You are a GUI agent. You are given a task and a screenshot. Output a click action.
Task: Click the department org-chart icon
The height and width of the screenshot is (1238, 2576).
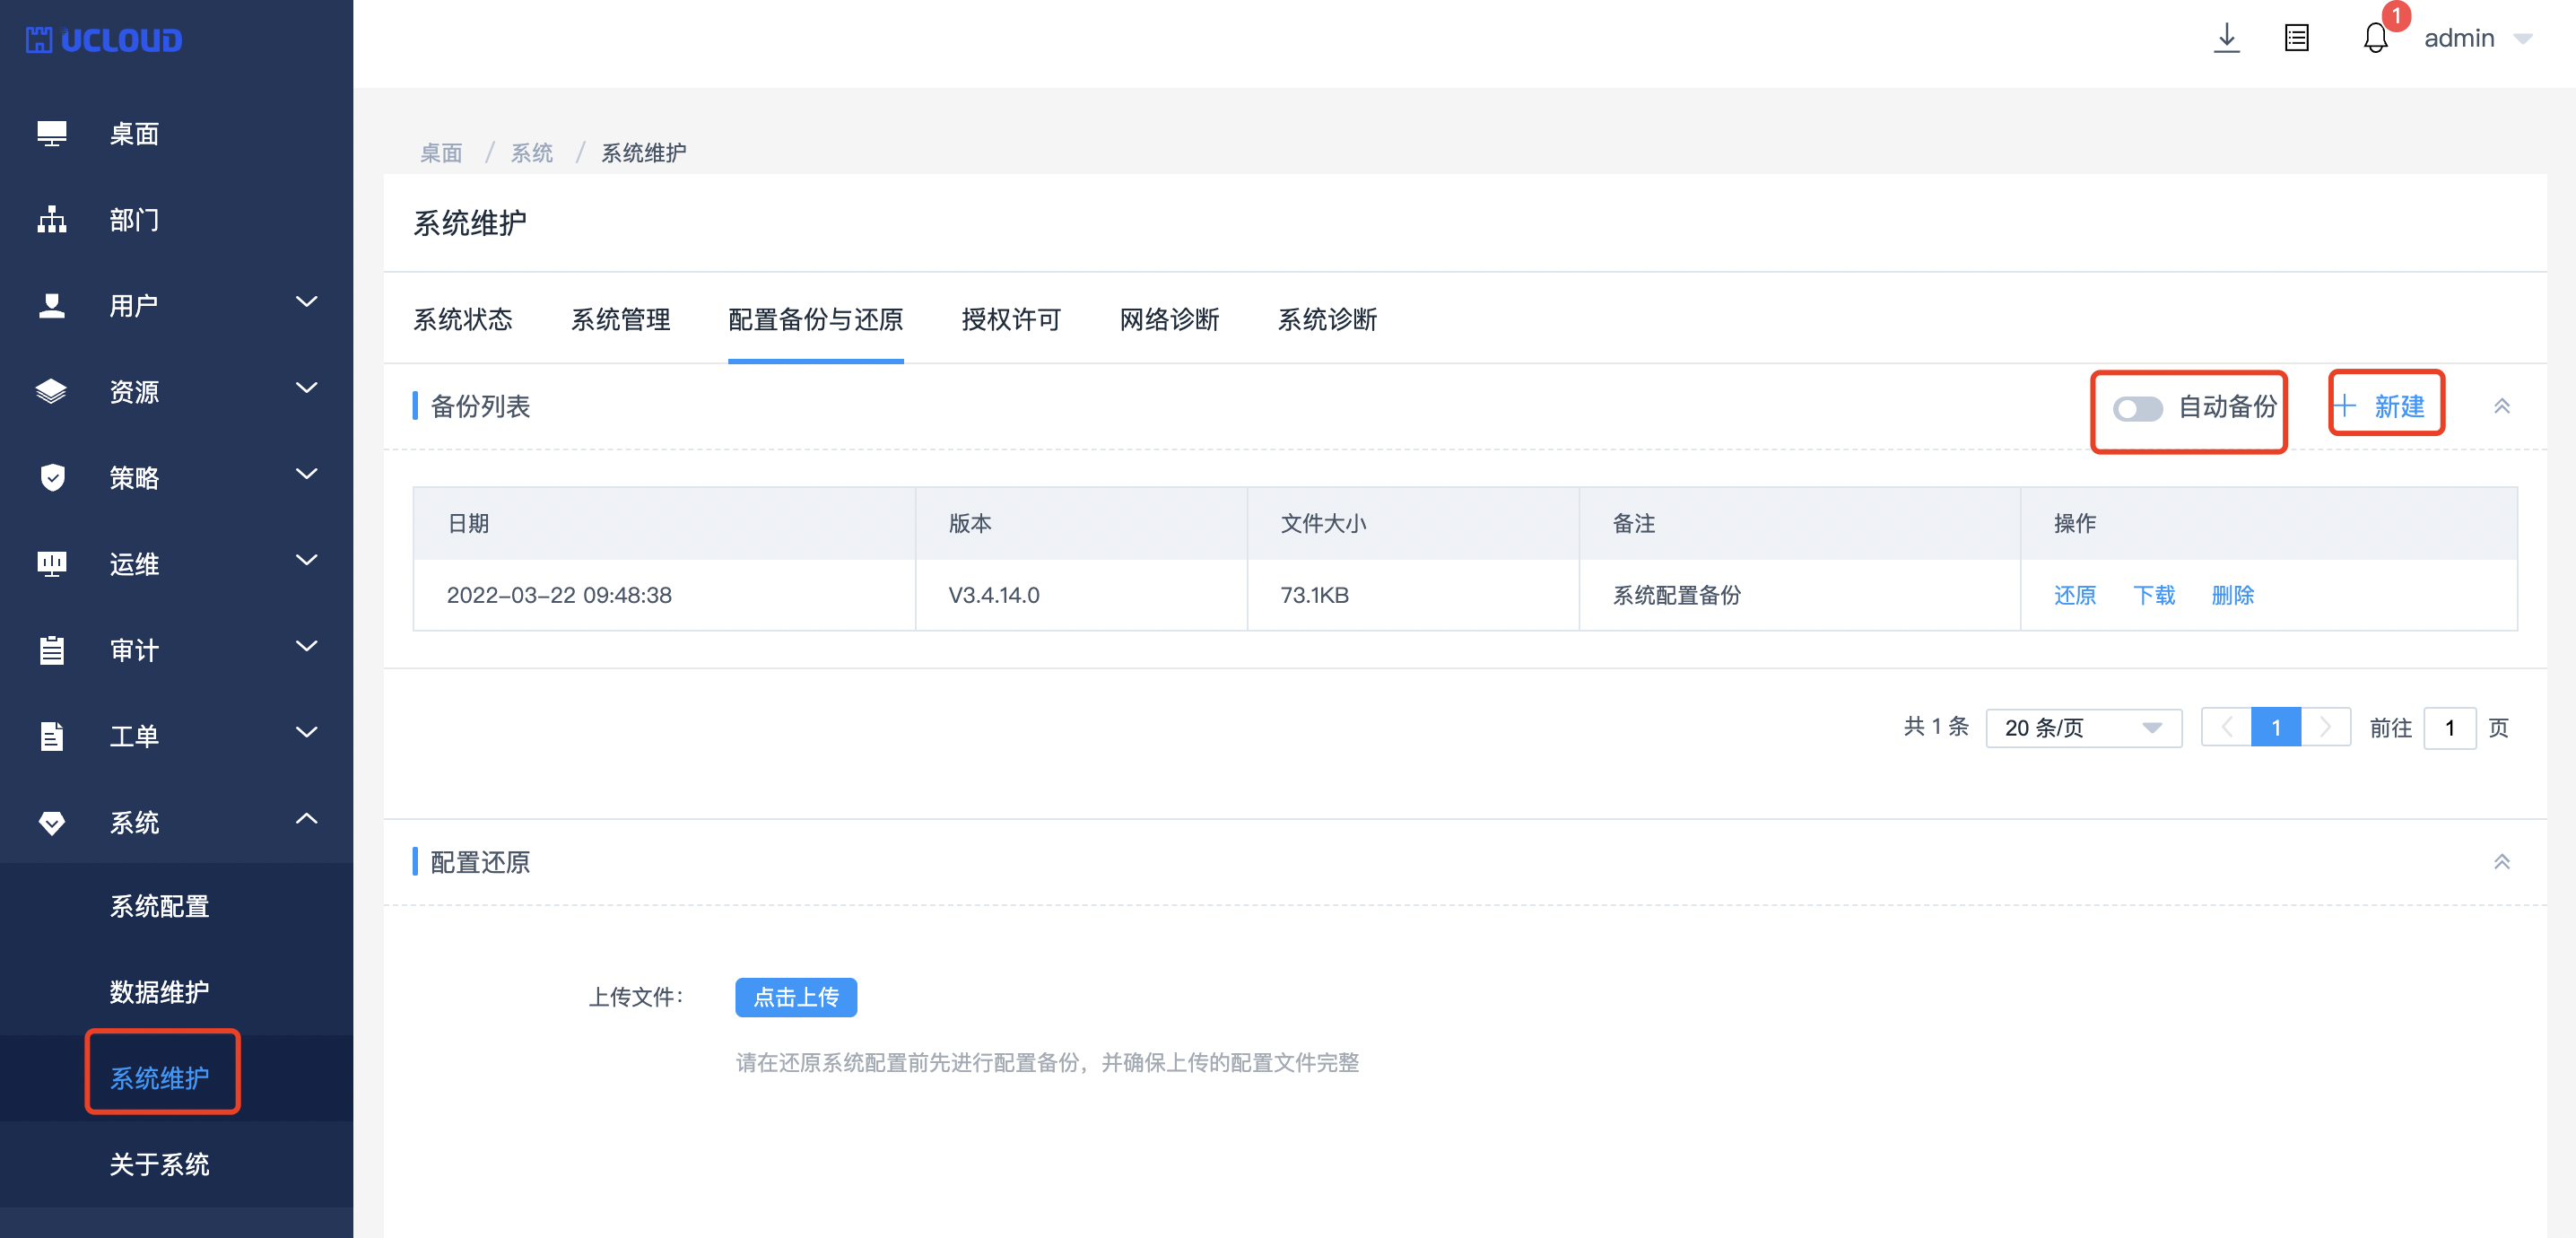click(x=52, y=219)
